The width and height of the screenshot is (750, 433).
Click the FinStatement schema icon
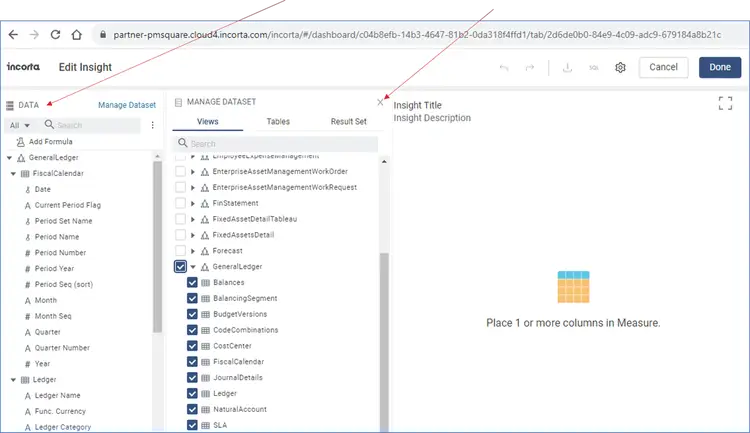(x=205, y=203)
